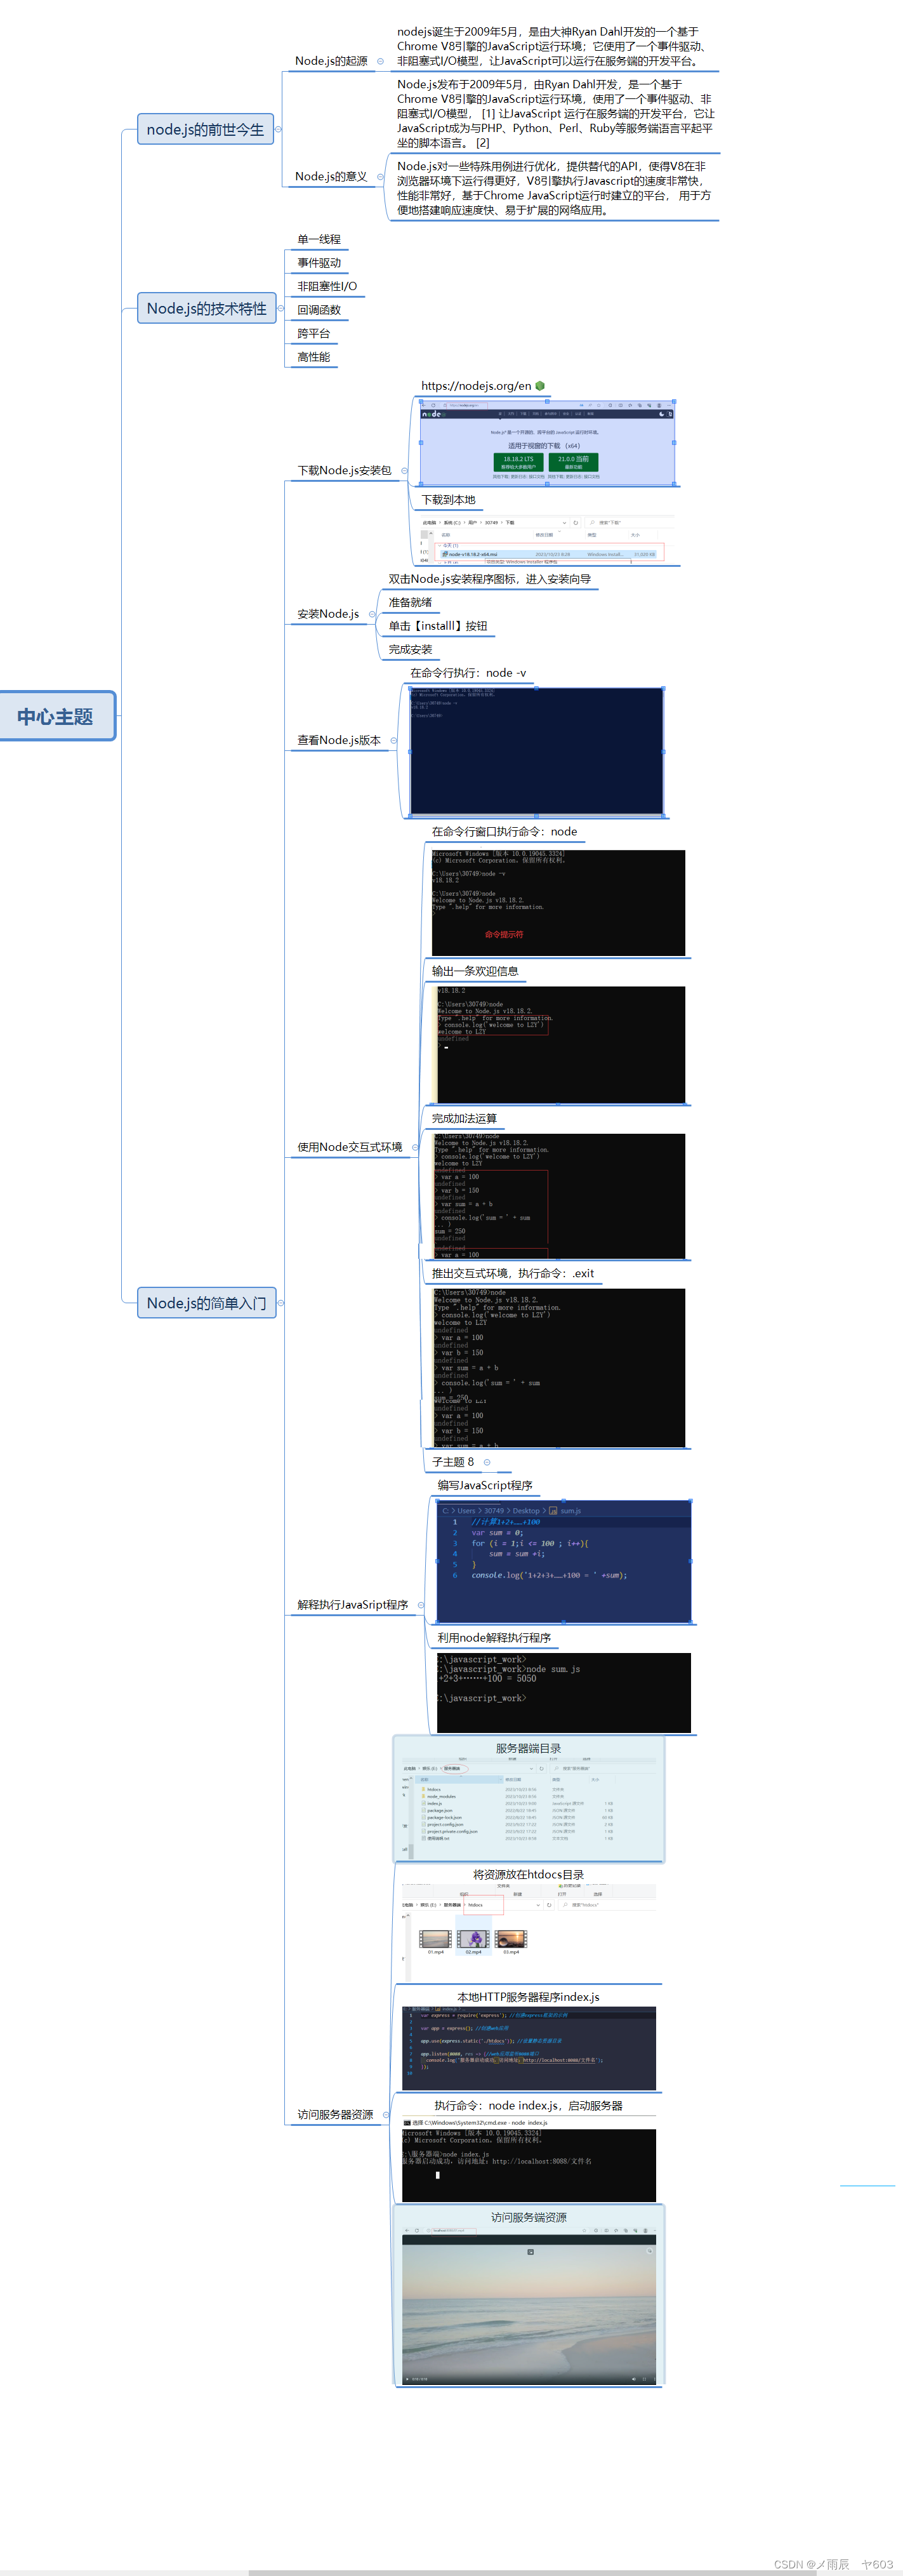Select the 非阻塞性I/O node
Screen dimensions: 903x2576
click(x=327, y=286)
